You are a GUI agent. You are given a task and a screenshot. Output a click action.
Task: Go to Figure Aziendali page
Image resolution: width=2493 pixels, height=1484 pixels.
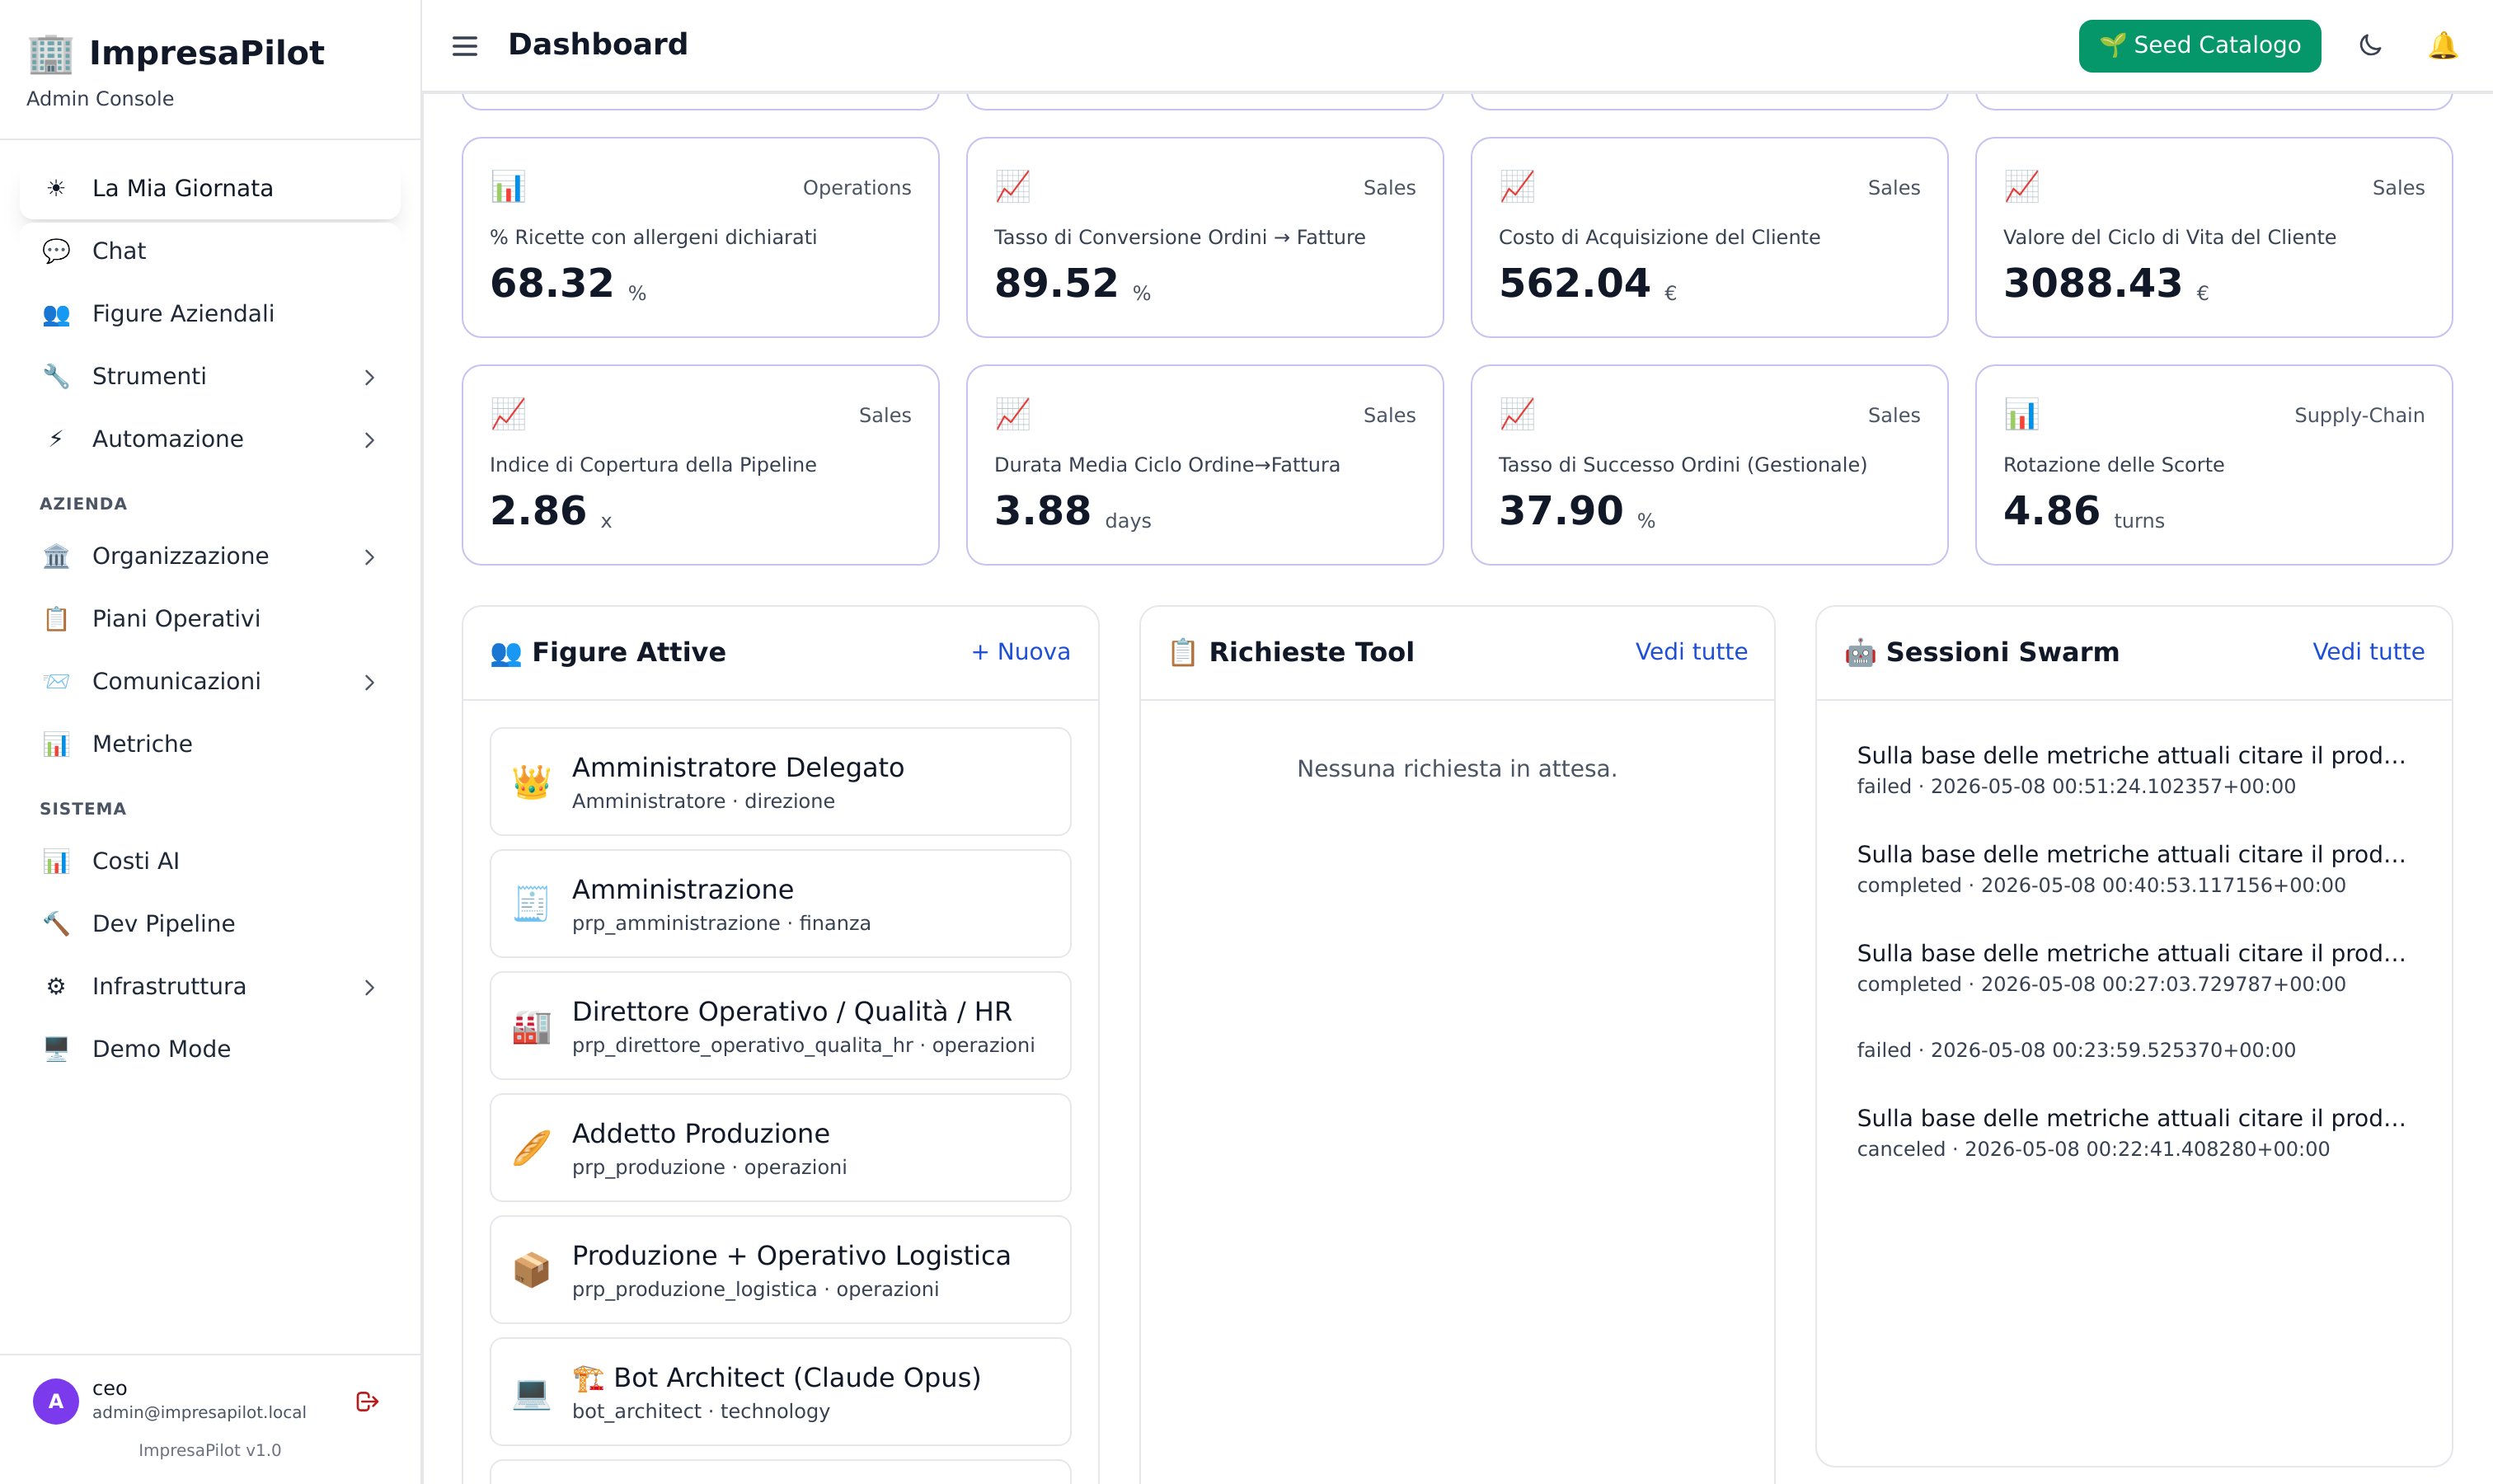(210, 314)
